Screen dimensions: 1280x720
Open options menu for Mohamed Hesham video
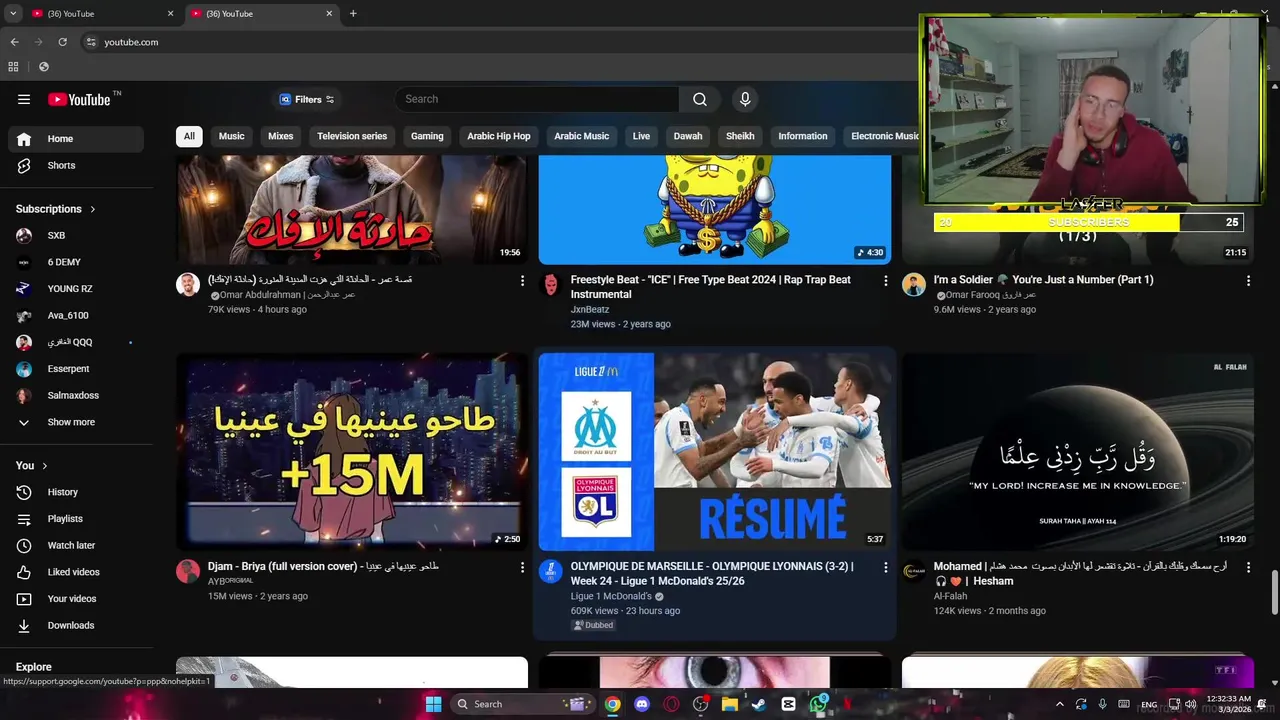[1248, 567]
